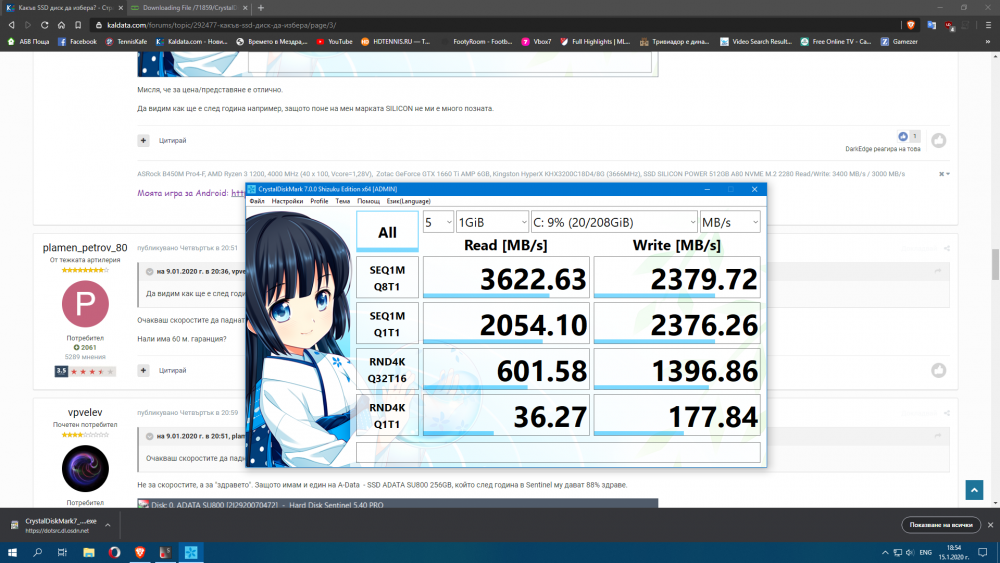Open Windows search magnifier on the taskbar

[x=38, y=552]
